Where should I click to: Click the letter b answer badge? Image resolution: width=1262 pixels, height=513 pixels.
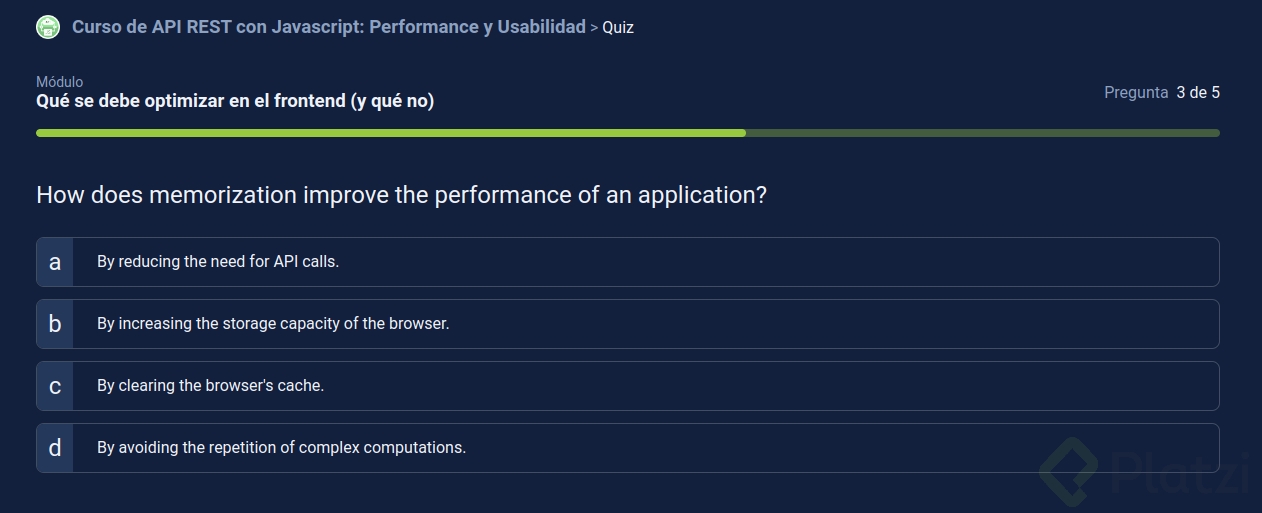coord(55,324)
